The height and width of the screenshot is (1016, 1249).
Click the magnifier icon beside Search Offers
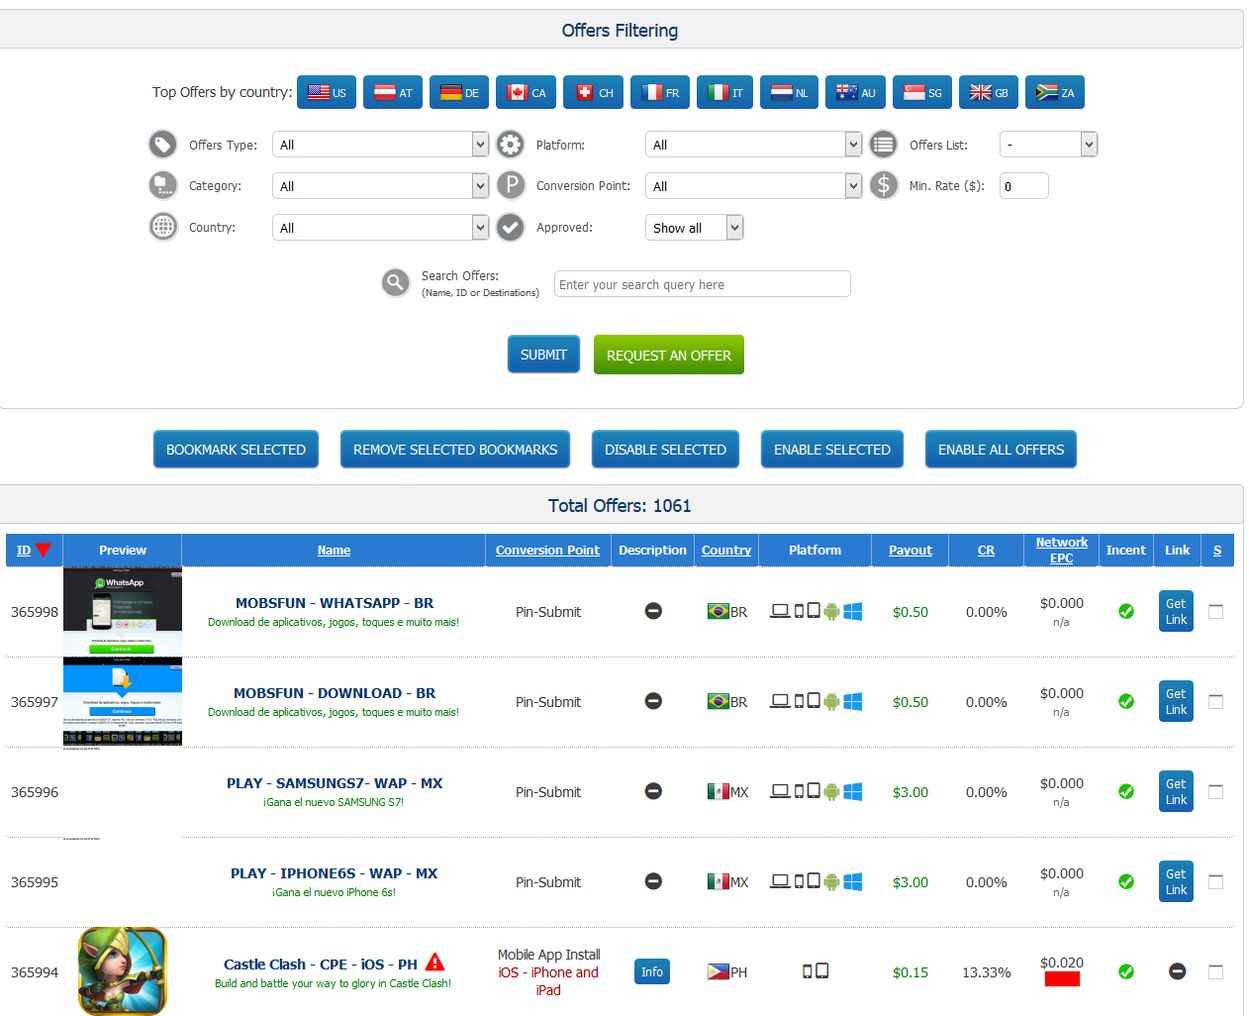coord(396,283)
